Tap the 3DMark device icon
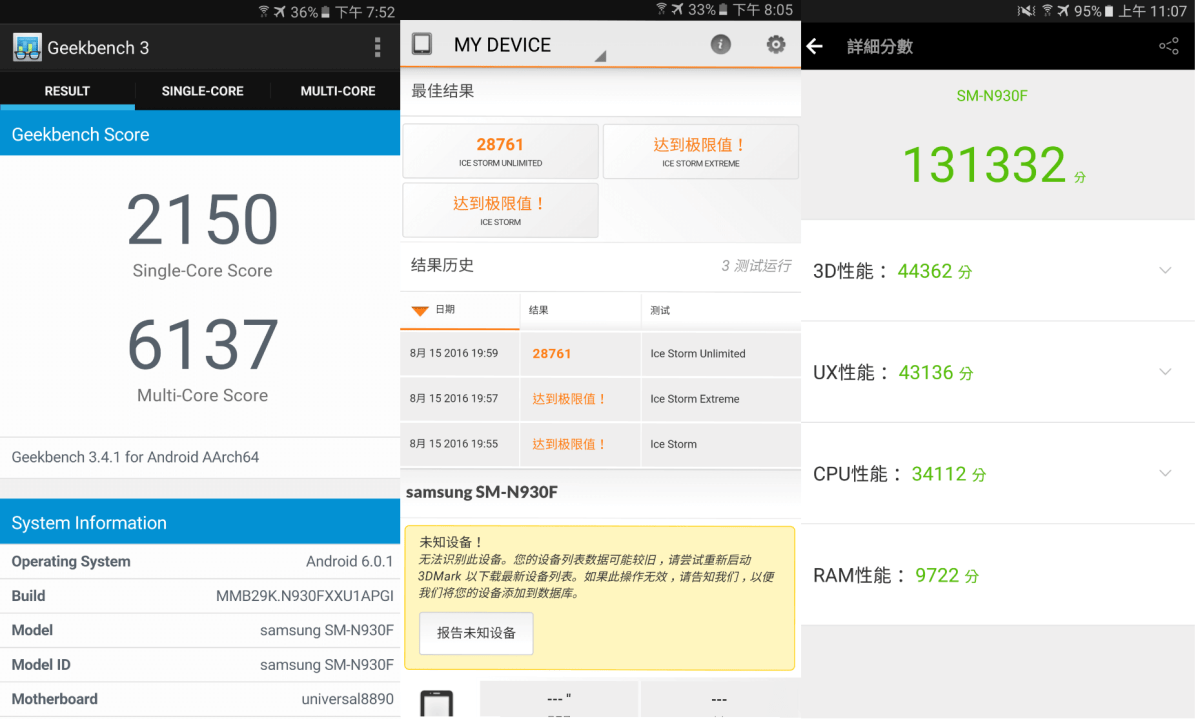 click(422, 45)
